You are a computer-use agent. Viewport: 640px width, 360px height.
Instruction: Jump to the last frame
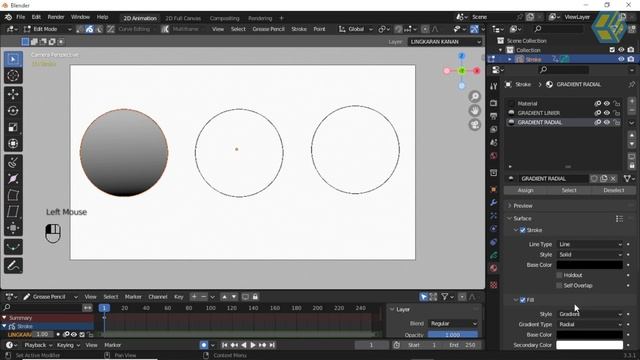pyautogui.click(x=272, y=345)
